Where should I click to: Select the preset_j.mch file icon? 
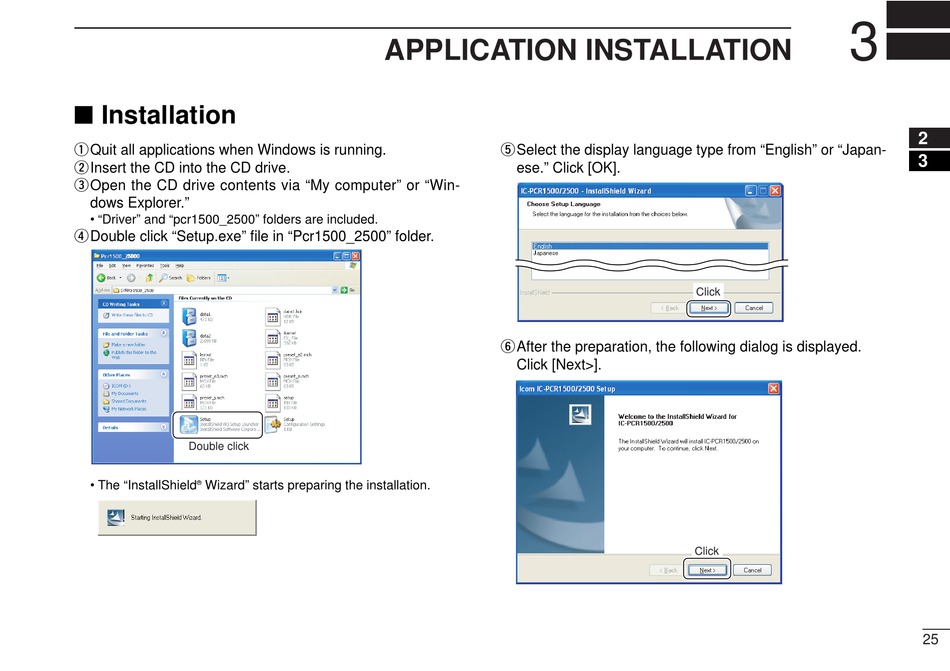click(189, 403)
